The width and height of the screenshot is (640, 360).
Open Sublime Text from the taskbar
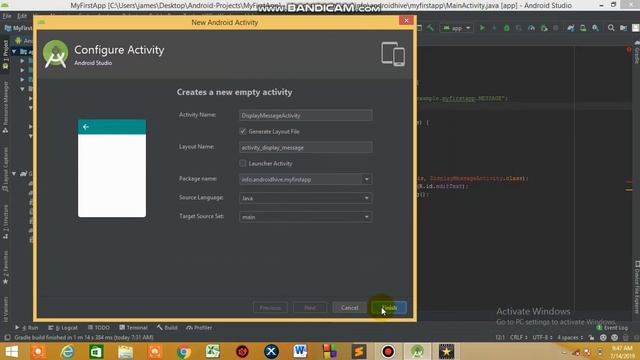359,351
